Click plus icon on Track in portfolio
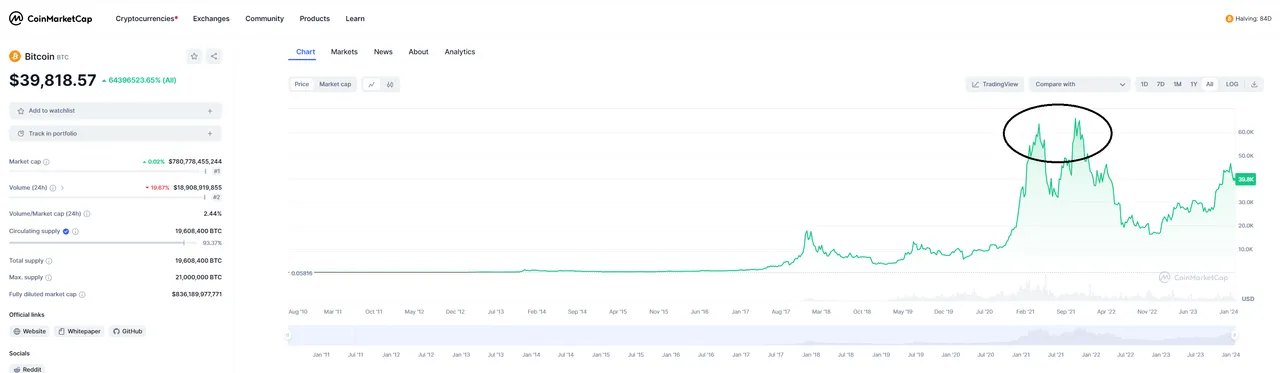This screenshot has width=1280, height=373. 209,133
